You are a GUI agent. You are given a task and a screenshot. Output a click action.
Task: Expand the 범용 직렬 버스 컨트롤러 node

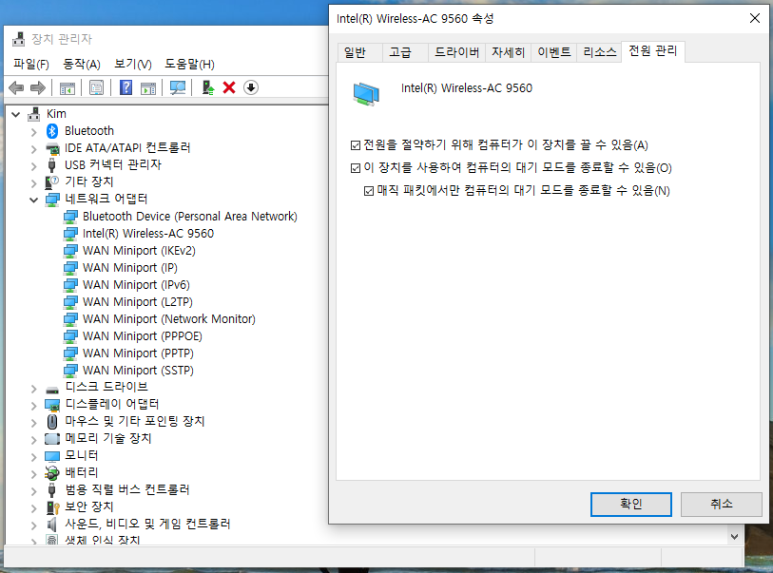point(33,491)
